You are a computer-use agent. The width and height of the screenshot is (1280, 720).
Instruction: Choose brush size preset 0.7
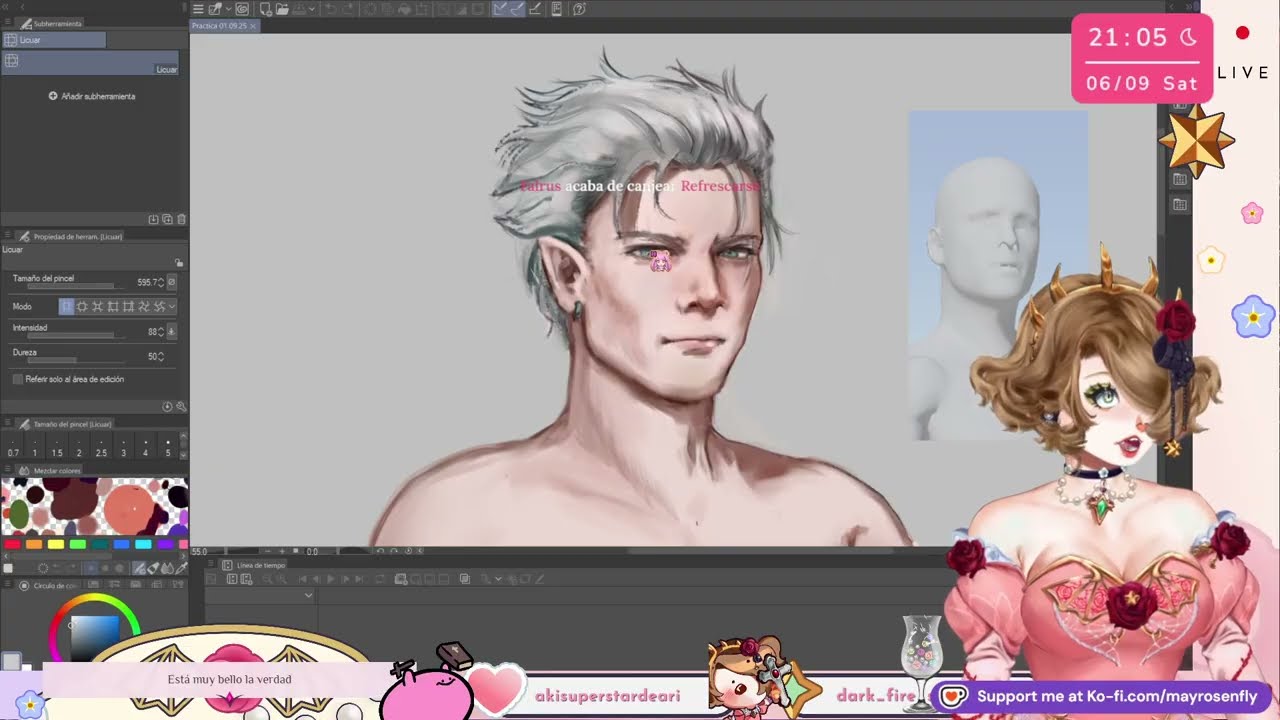click(x=13, y=447)
